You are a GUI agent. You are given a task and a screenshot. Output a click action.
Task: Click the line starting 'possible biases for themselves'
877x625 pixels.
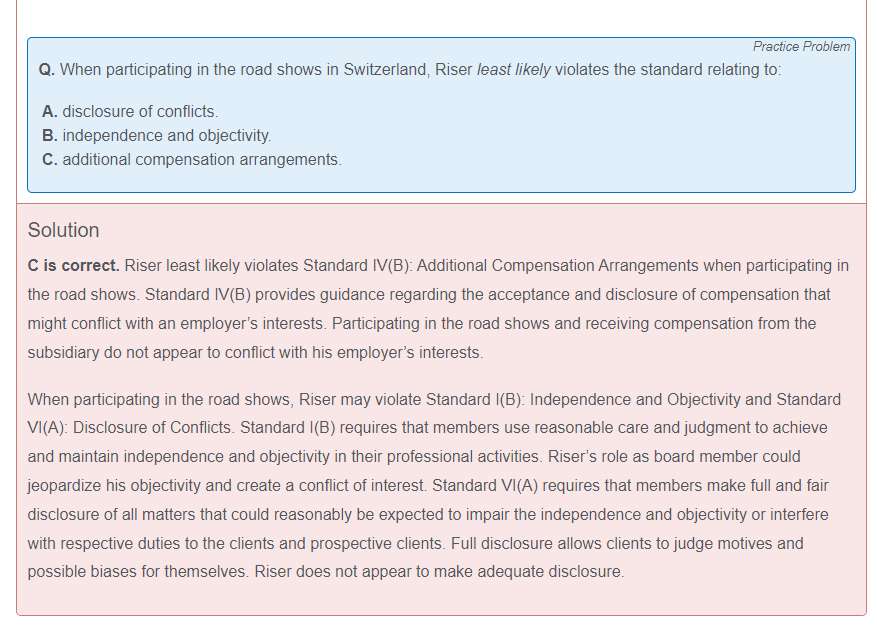coord(325,573)
